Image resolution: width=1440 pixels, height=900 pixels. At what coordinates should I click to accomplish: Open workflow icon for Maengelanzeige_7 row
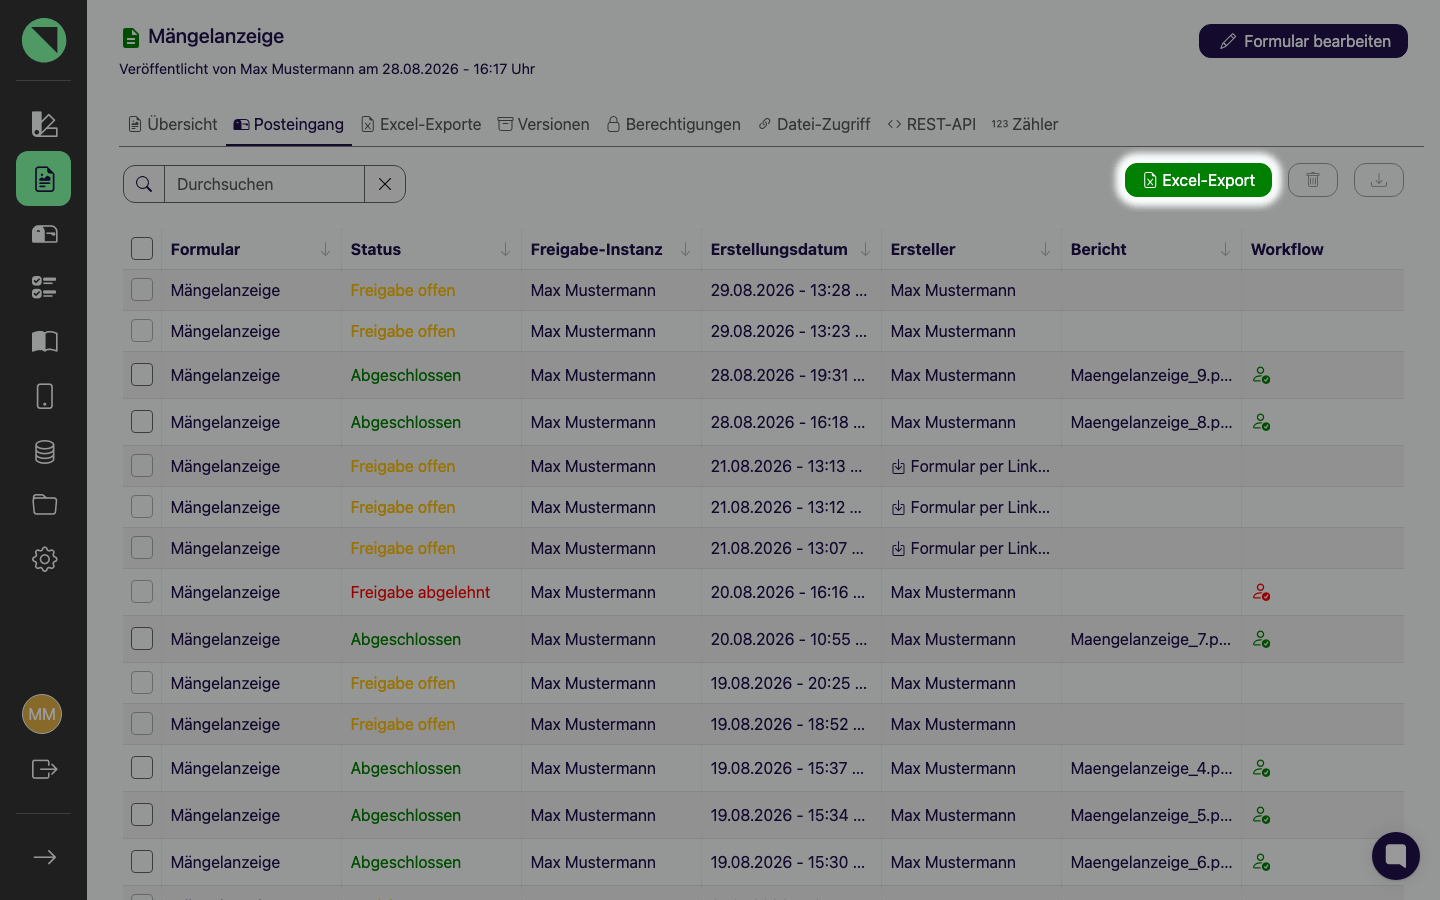coord(1262,639)
